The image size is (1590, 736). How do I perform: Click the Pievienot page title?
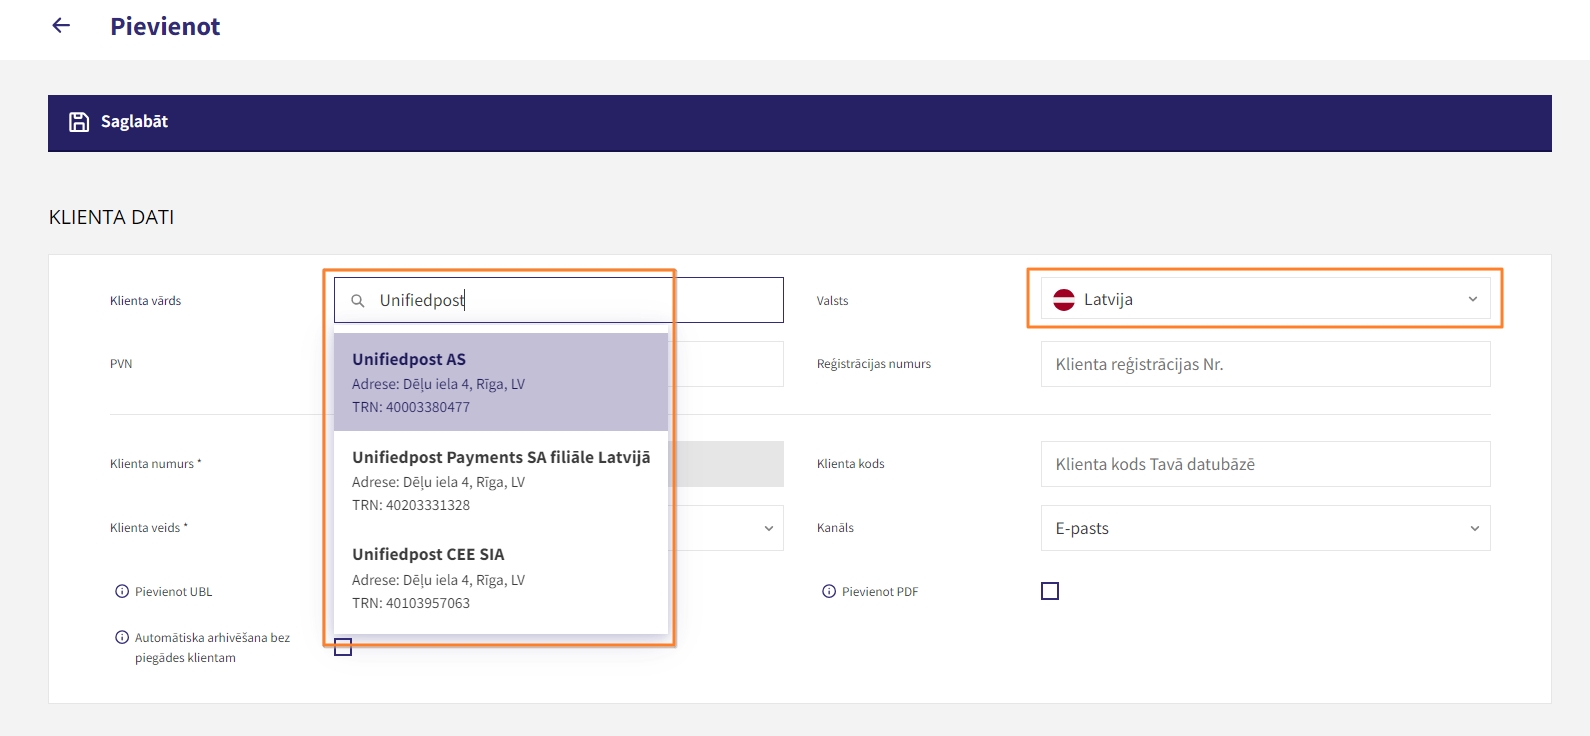(165, 27)
